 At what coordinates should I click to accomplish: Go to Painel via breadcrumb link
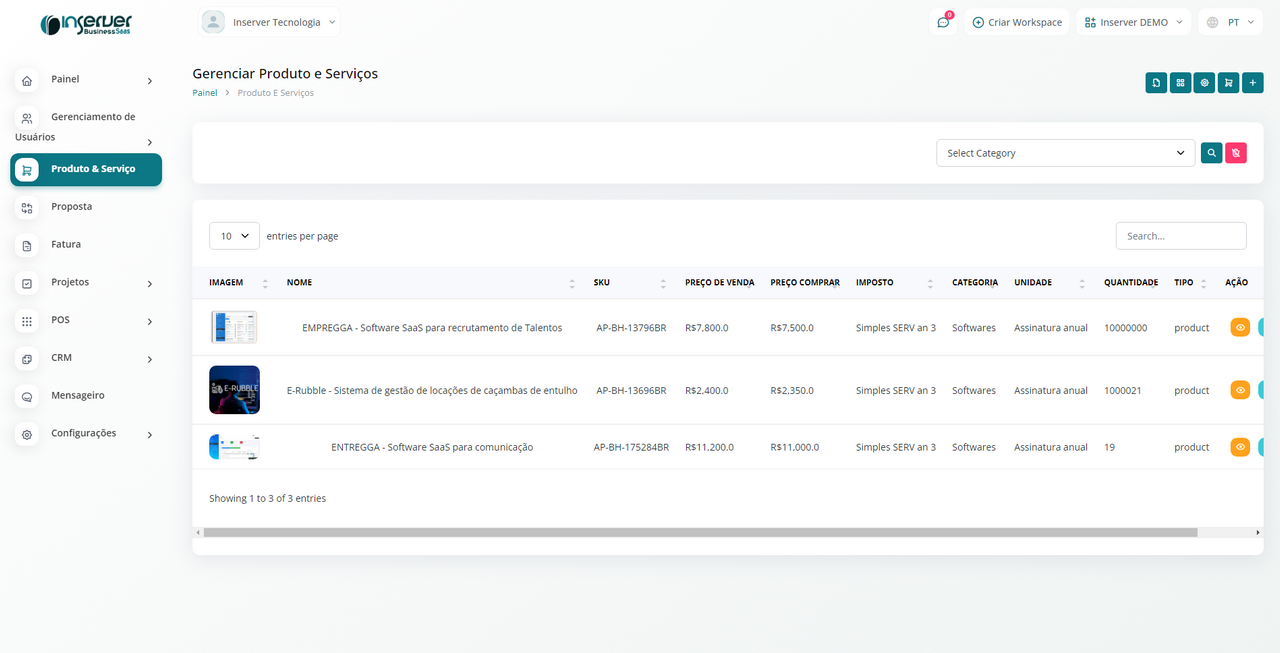(x=204, y=93)
